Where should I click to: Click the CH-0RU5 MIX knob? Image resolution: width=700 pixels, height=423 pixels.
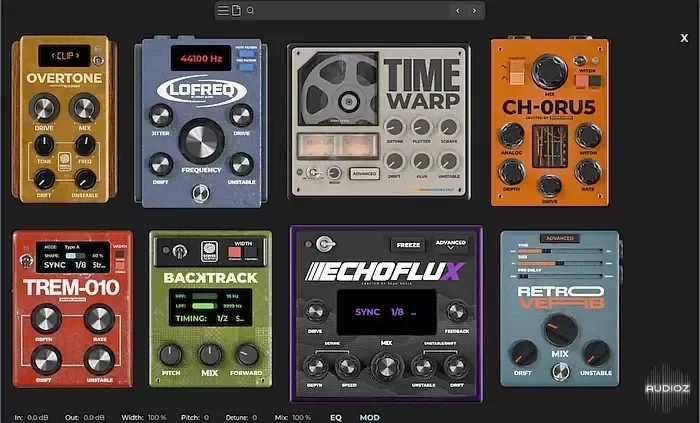[550, 71]
